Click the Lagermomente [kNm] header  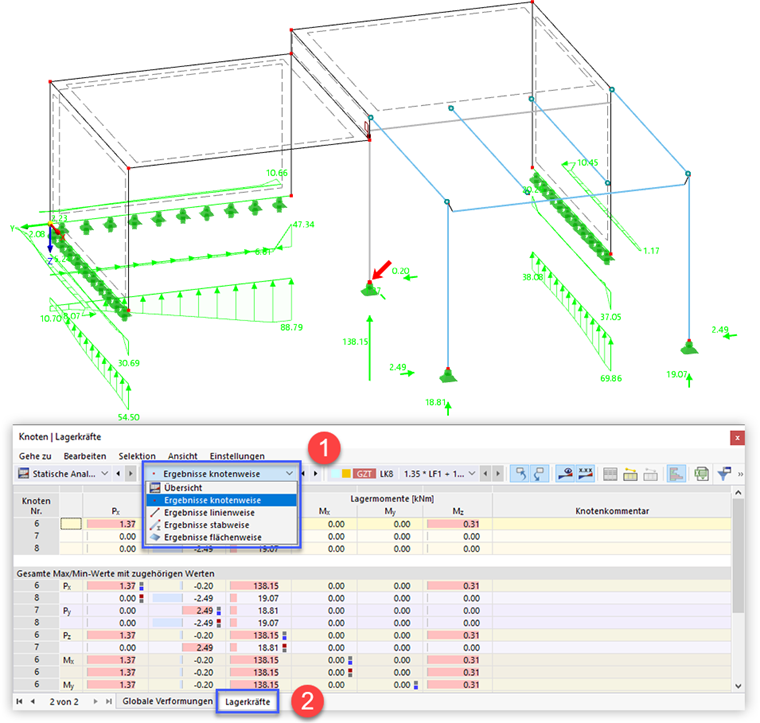point(392,499)
